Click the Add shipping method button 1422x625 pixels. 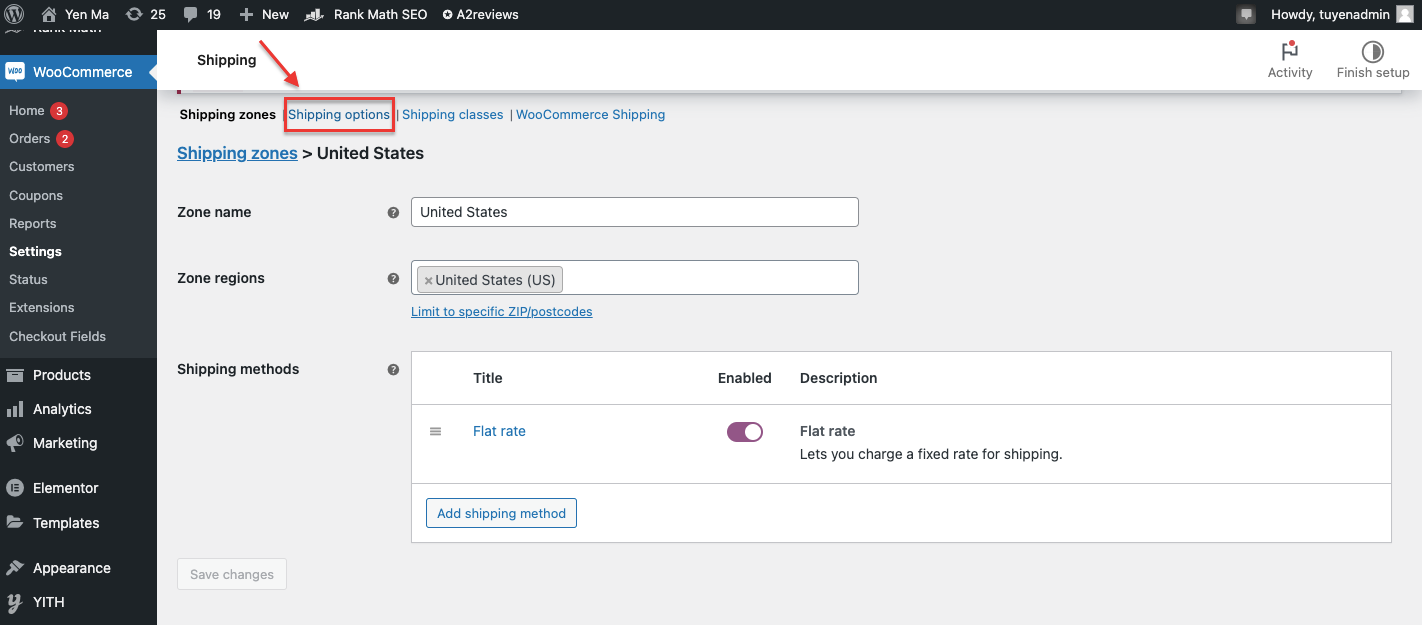coord(501,513)
